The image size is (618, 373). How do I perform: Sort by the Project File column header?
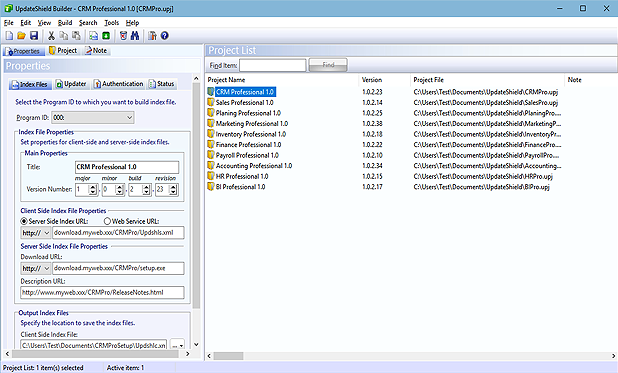488,80
